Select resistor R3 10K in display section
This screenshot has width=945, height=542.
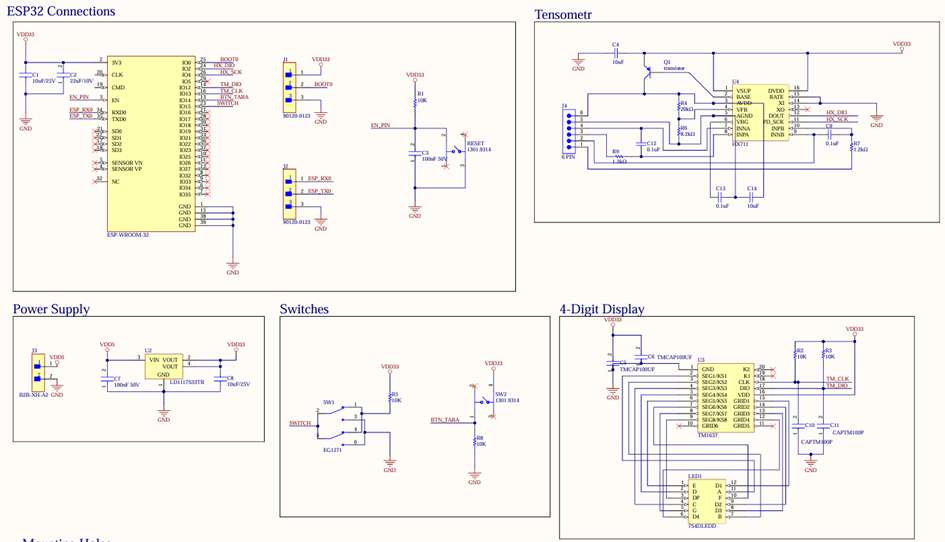coord(824,353)
